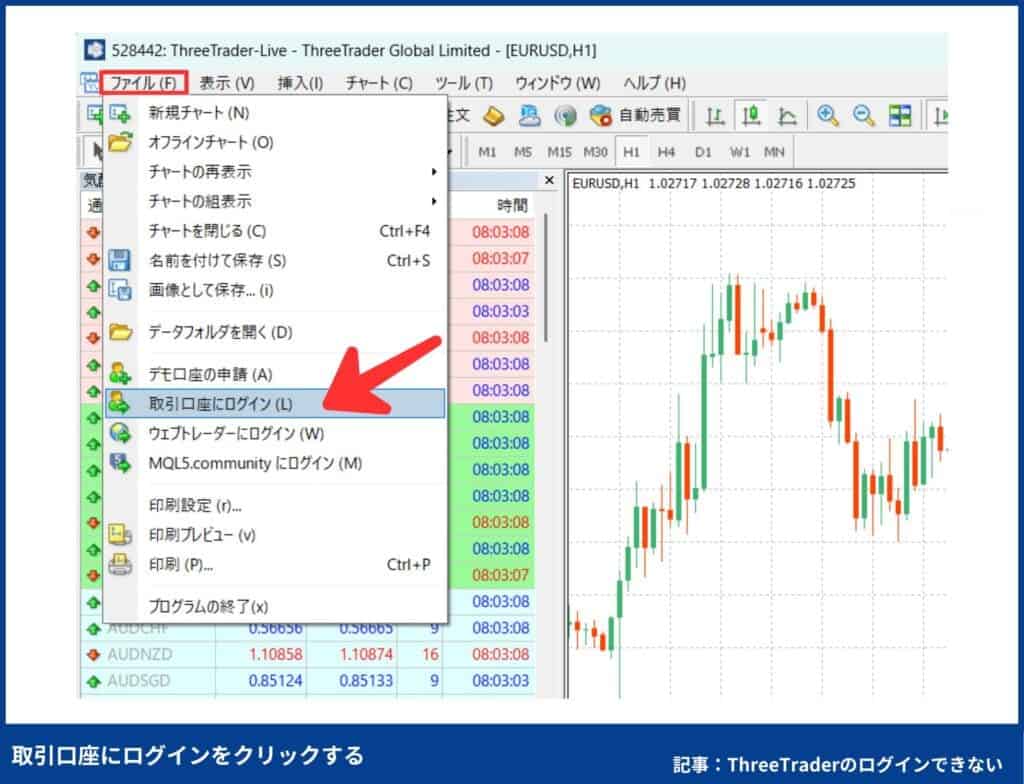This screenshot has width=1024, height=784.
Task: Open the ツール (T) menu
Action: [464, 83]
